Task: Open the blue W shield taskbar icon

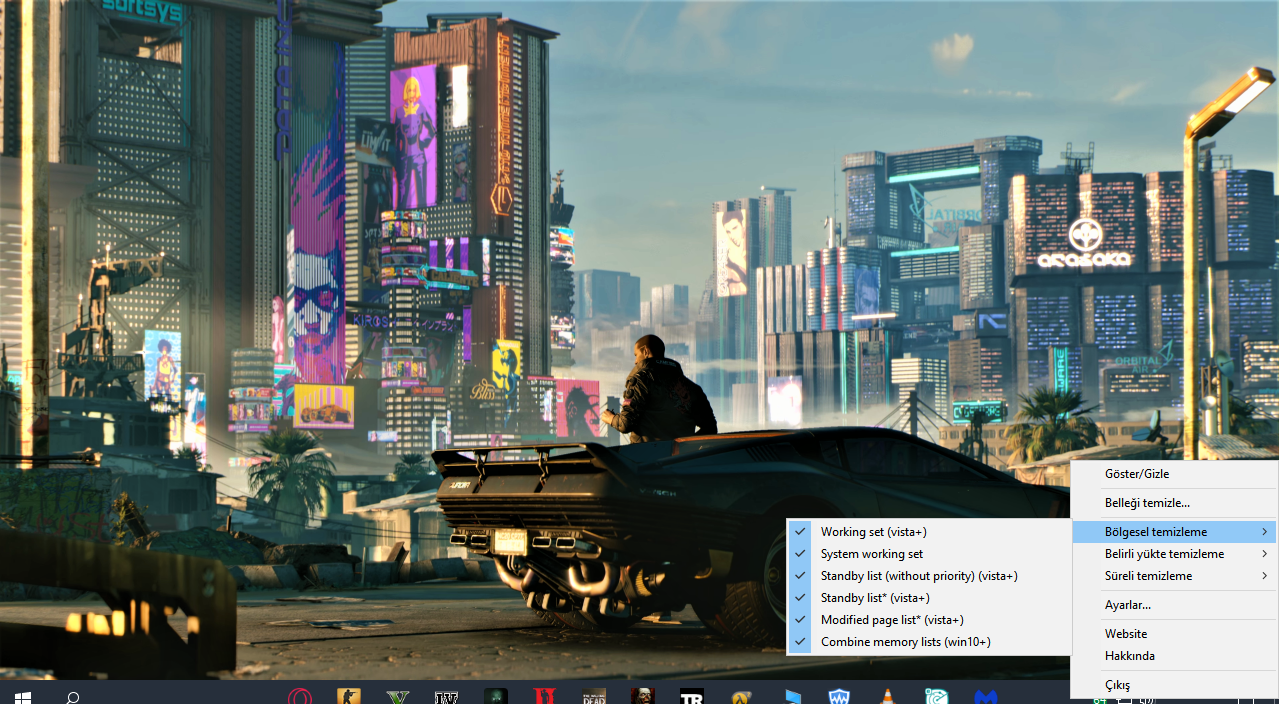Action: pos(839,696)
